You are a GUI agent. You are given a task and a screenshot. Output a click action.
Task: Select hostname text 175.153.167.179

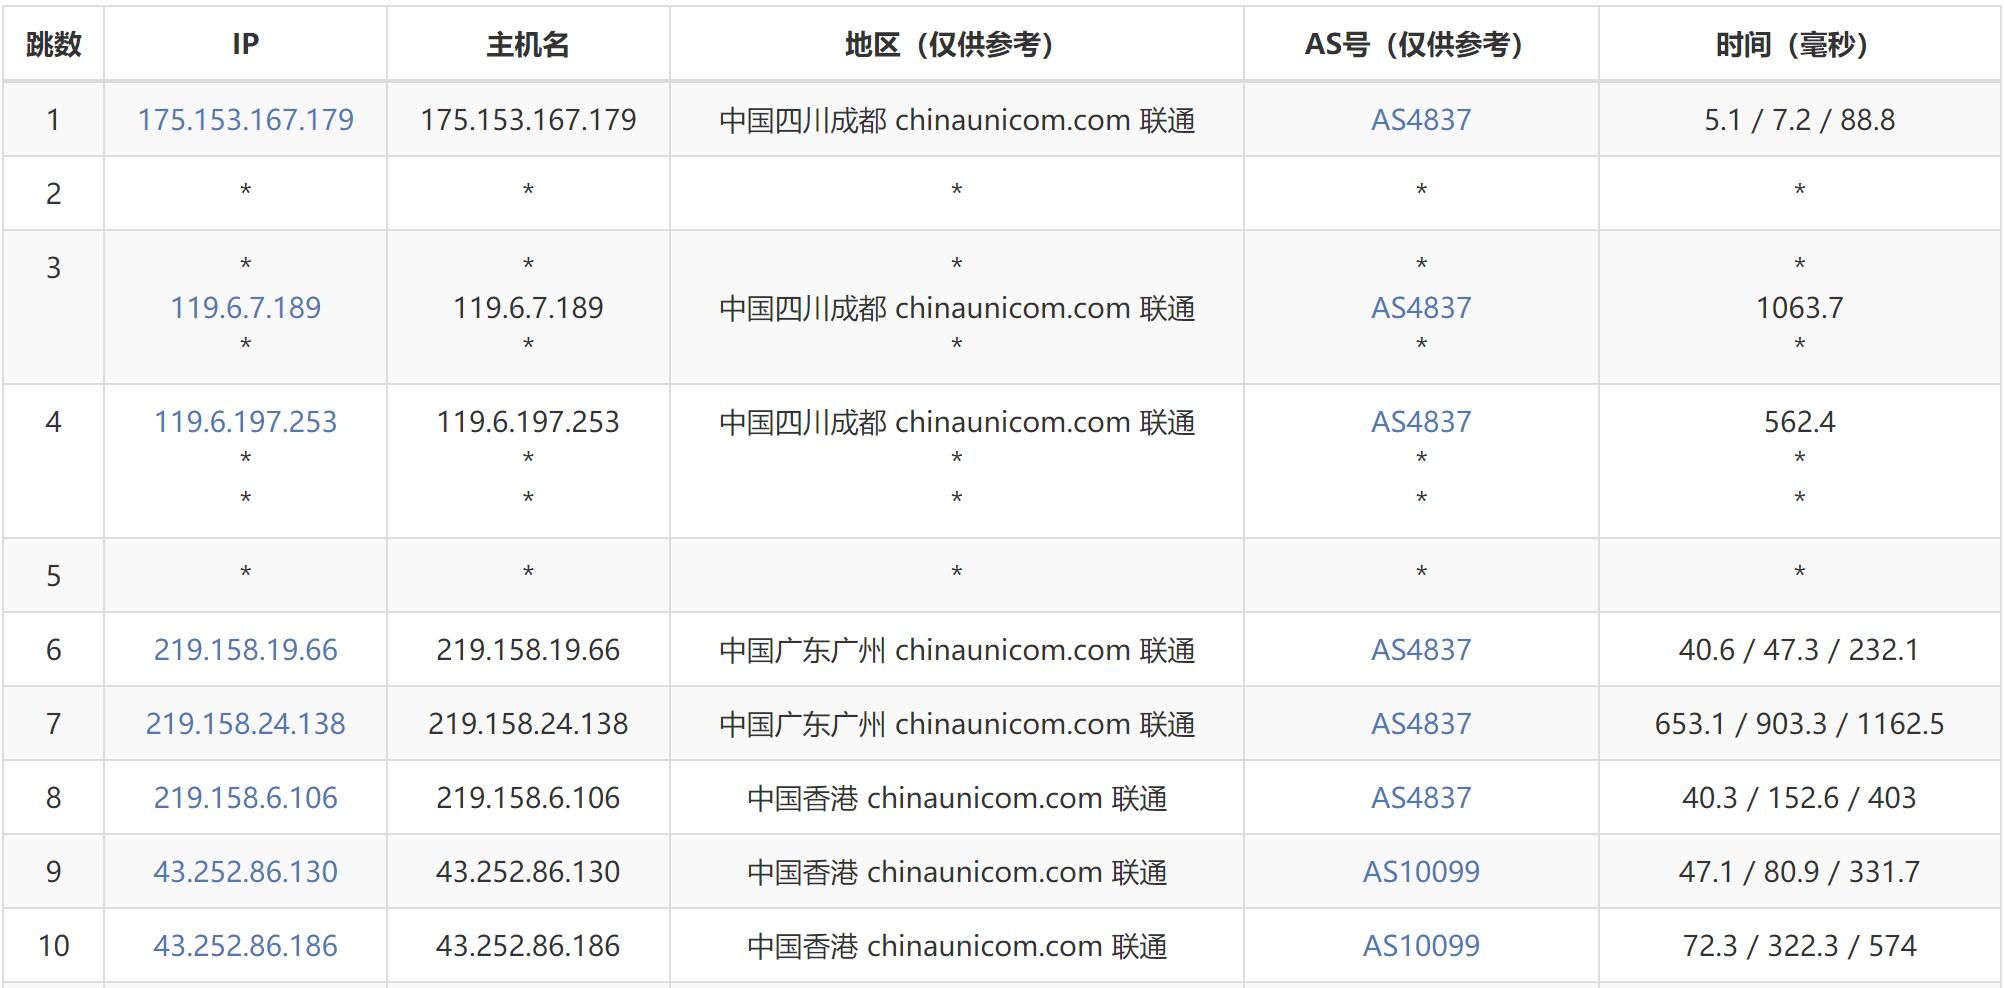528,120
